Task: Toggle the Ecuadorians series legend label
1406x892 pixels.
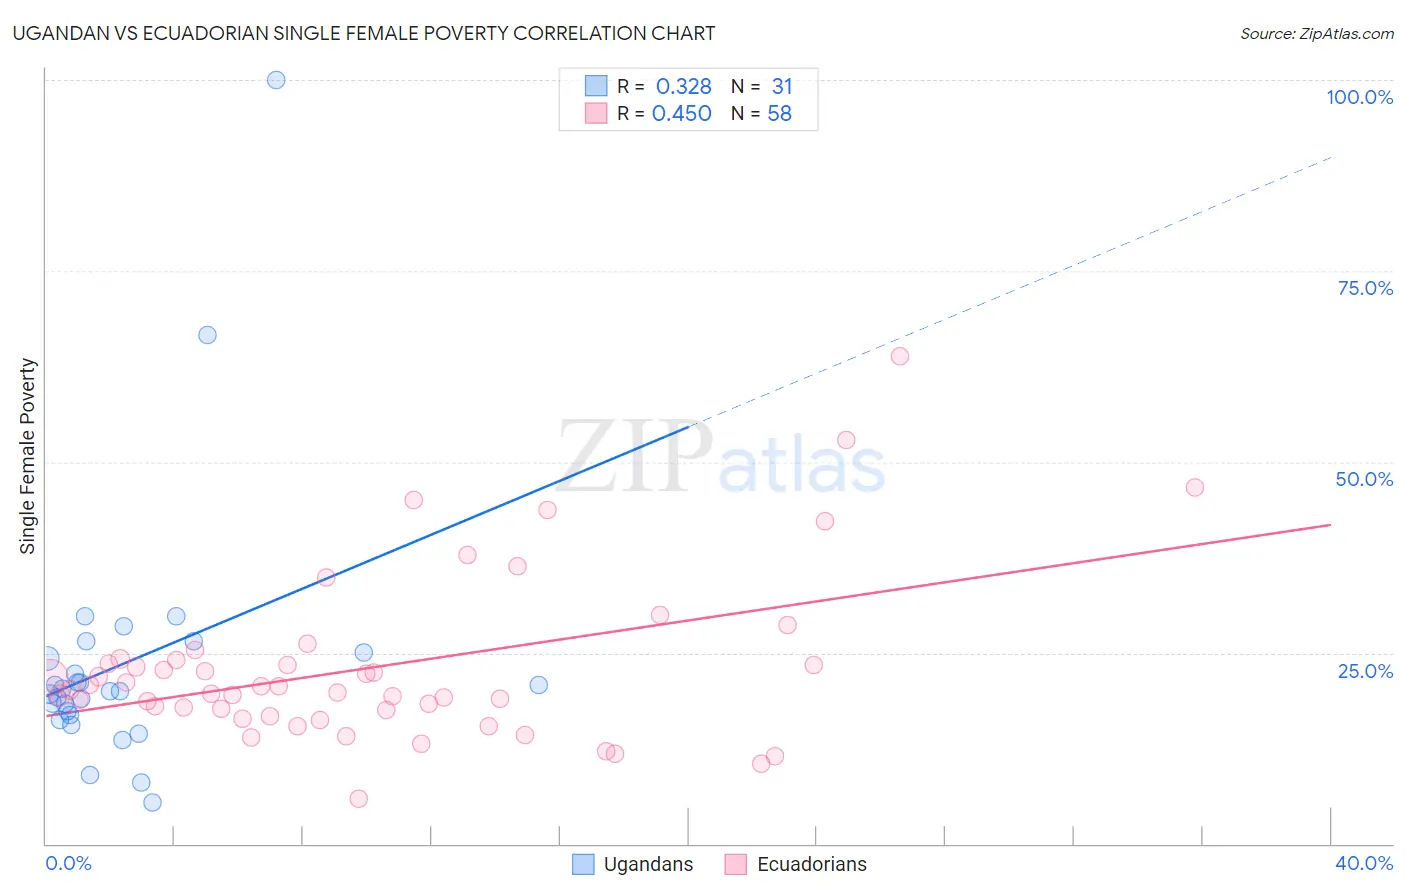Action: [x=811, y=864]
